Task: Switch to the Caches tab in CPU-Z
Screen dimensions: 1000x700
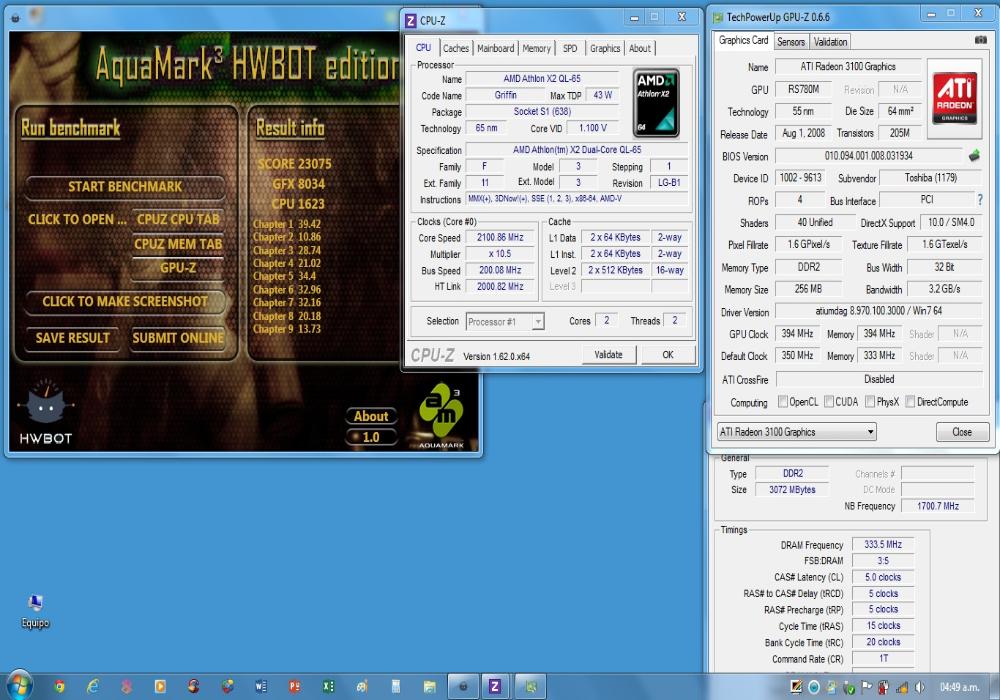Action: point(455,48)
